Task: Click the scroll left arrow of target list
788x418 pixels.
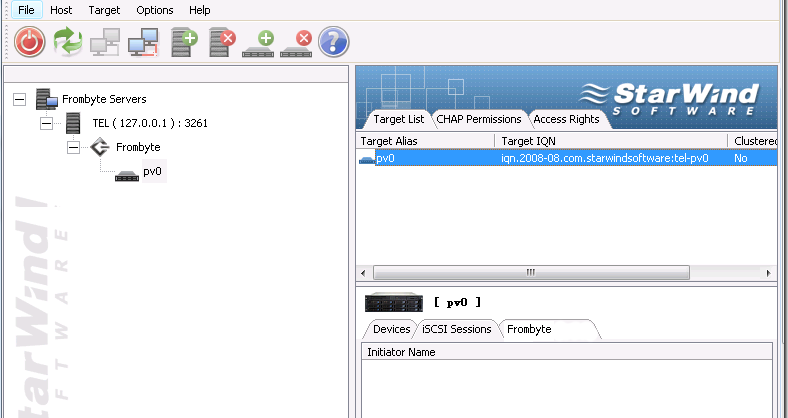Action: tap(363, 273)
